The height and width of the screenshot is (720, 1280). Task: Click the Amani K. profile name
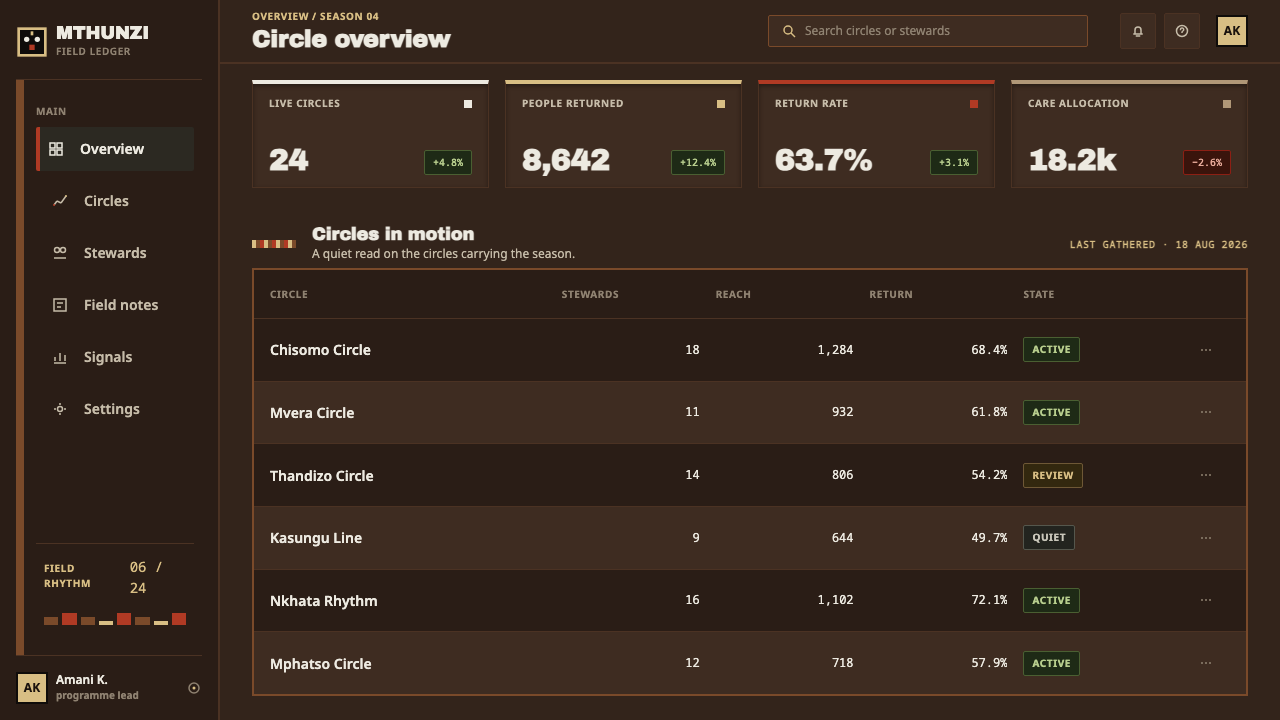click(x=82, y=680)
